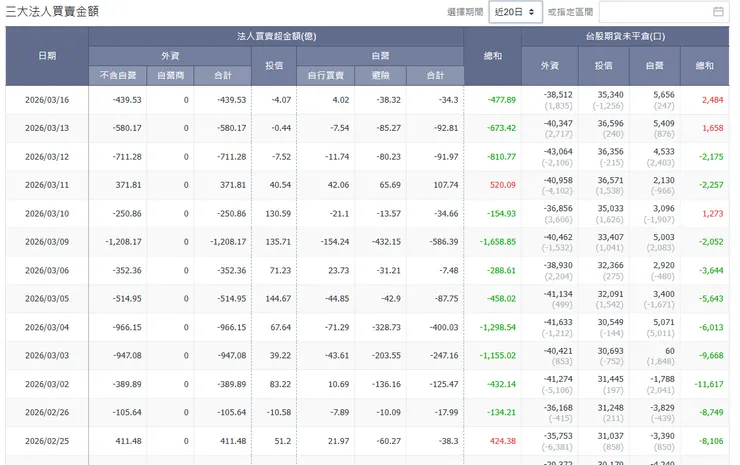Image resolution: width=740 pixels, height=465 pixels.
Task: Click the 36,596 投信 futures value
Action: 610,123
